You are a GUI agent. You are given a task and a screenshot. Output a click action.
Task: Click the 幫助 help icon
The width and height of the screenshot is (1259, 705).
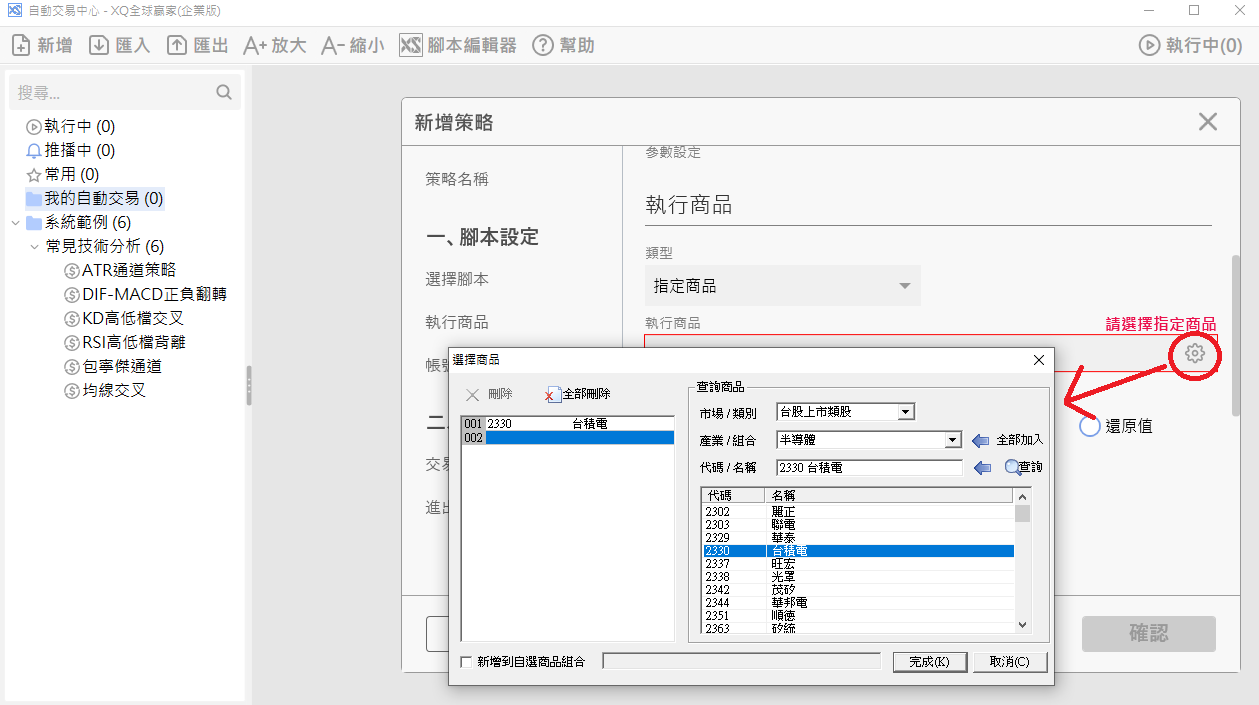click(542, 45)
